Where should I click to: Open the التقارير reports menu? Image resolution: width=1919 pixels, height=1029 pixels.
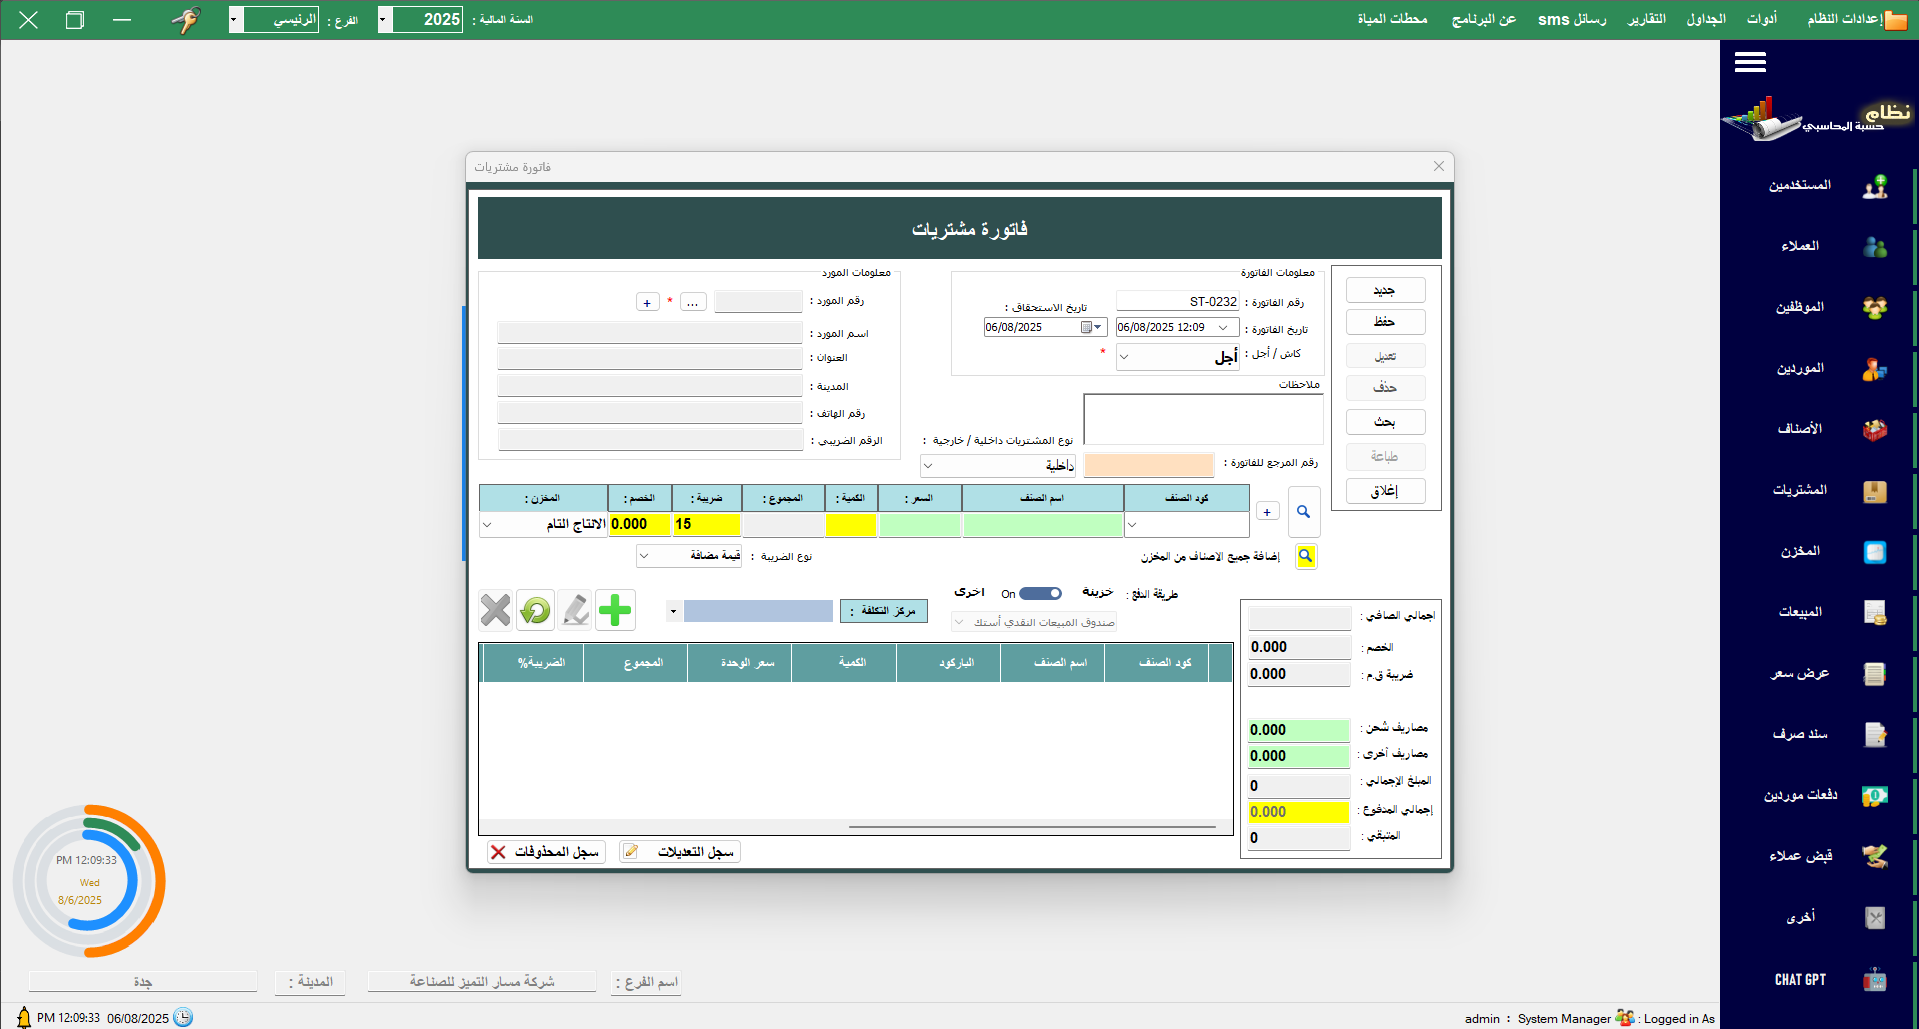[x=1646, y=20]
